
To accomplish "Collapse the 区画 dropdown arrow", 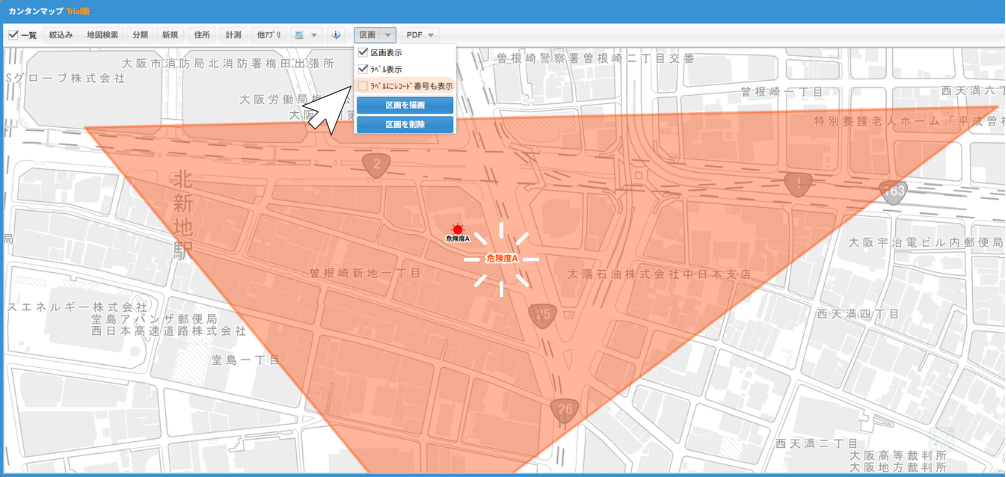I will tap(388, 35).
